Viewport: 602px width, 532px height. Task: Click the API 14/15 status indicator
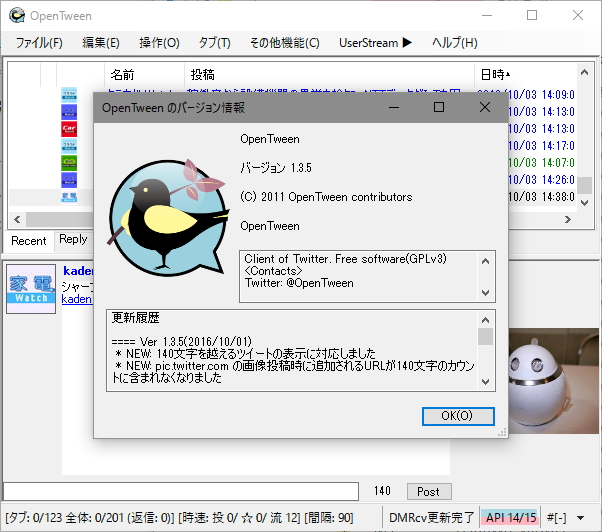click(x=511, y=518)
